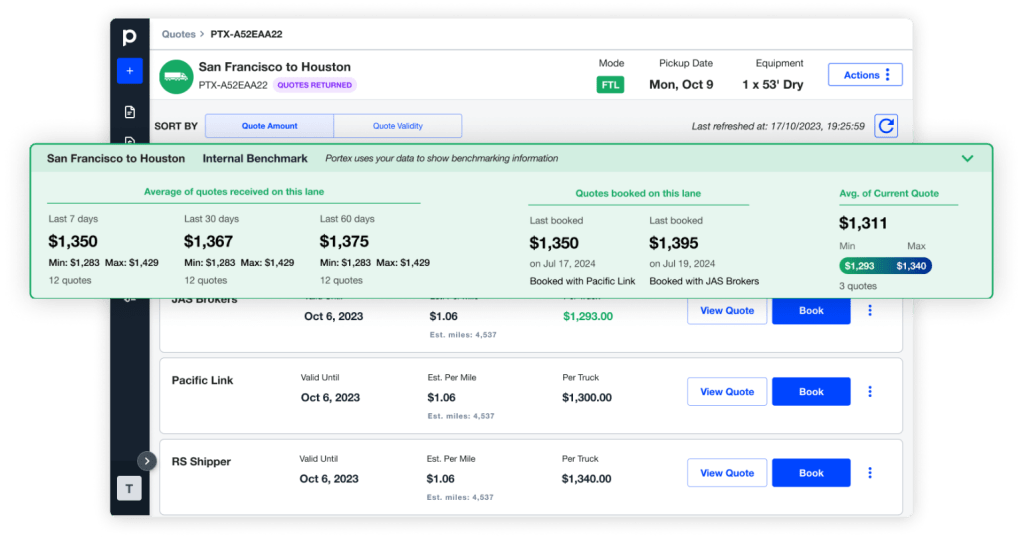This screenshot has width=1023, height=538.
Task: Click Booked with JAS Brokers text
Action: [x=704, y=281]
